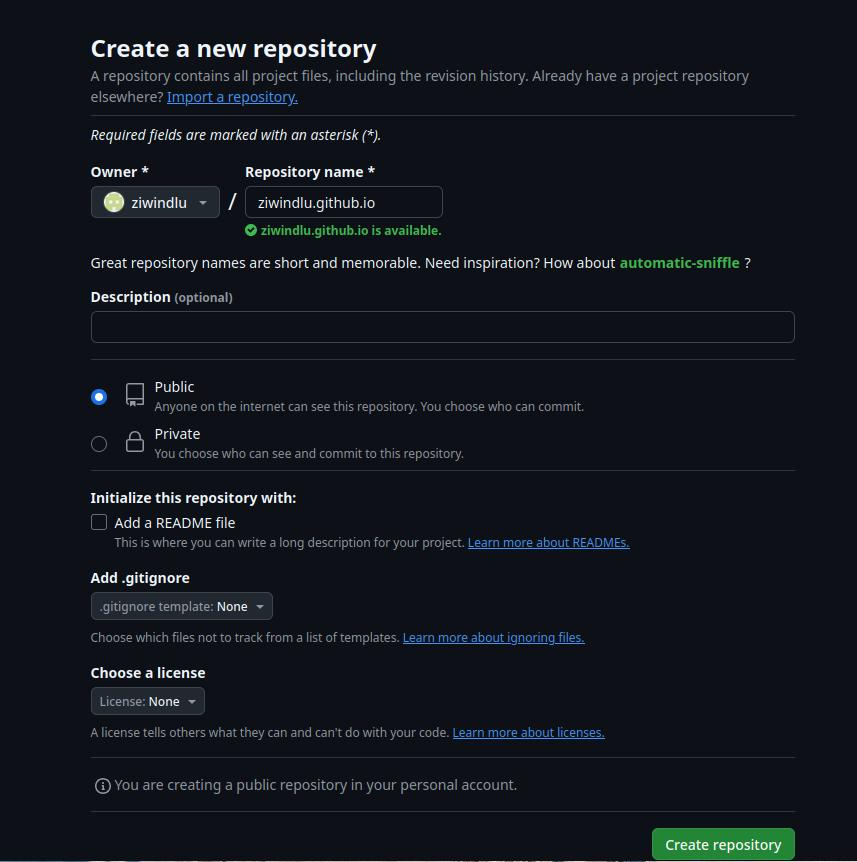Click the Add a README file label
Image resolution: width=857 pixels, height=862 pixels.
click(174, 523)
